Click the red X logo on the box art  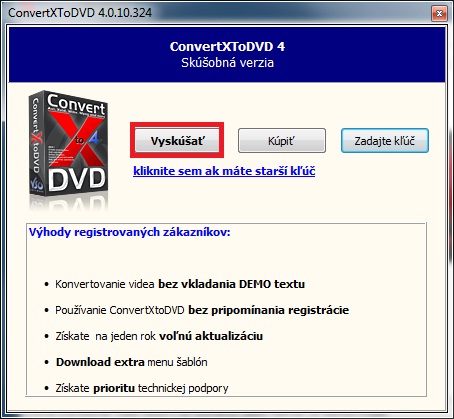(75, 140)
